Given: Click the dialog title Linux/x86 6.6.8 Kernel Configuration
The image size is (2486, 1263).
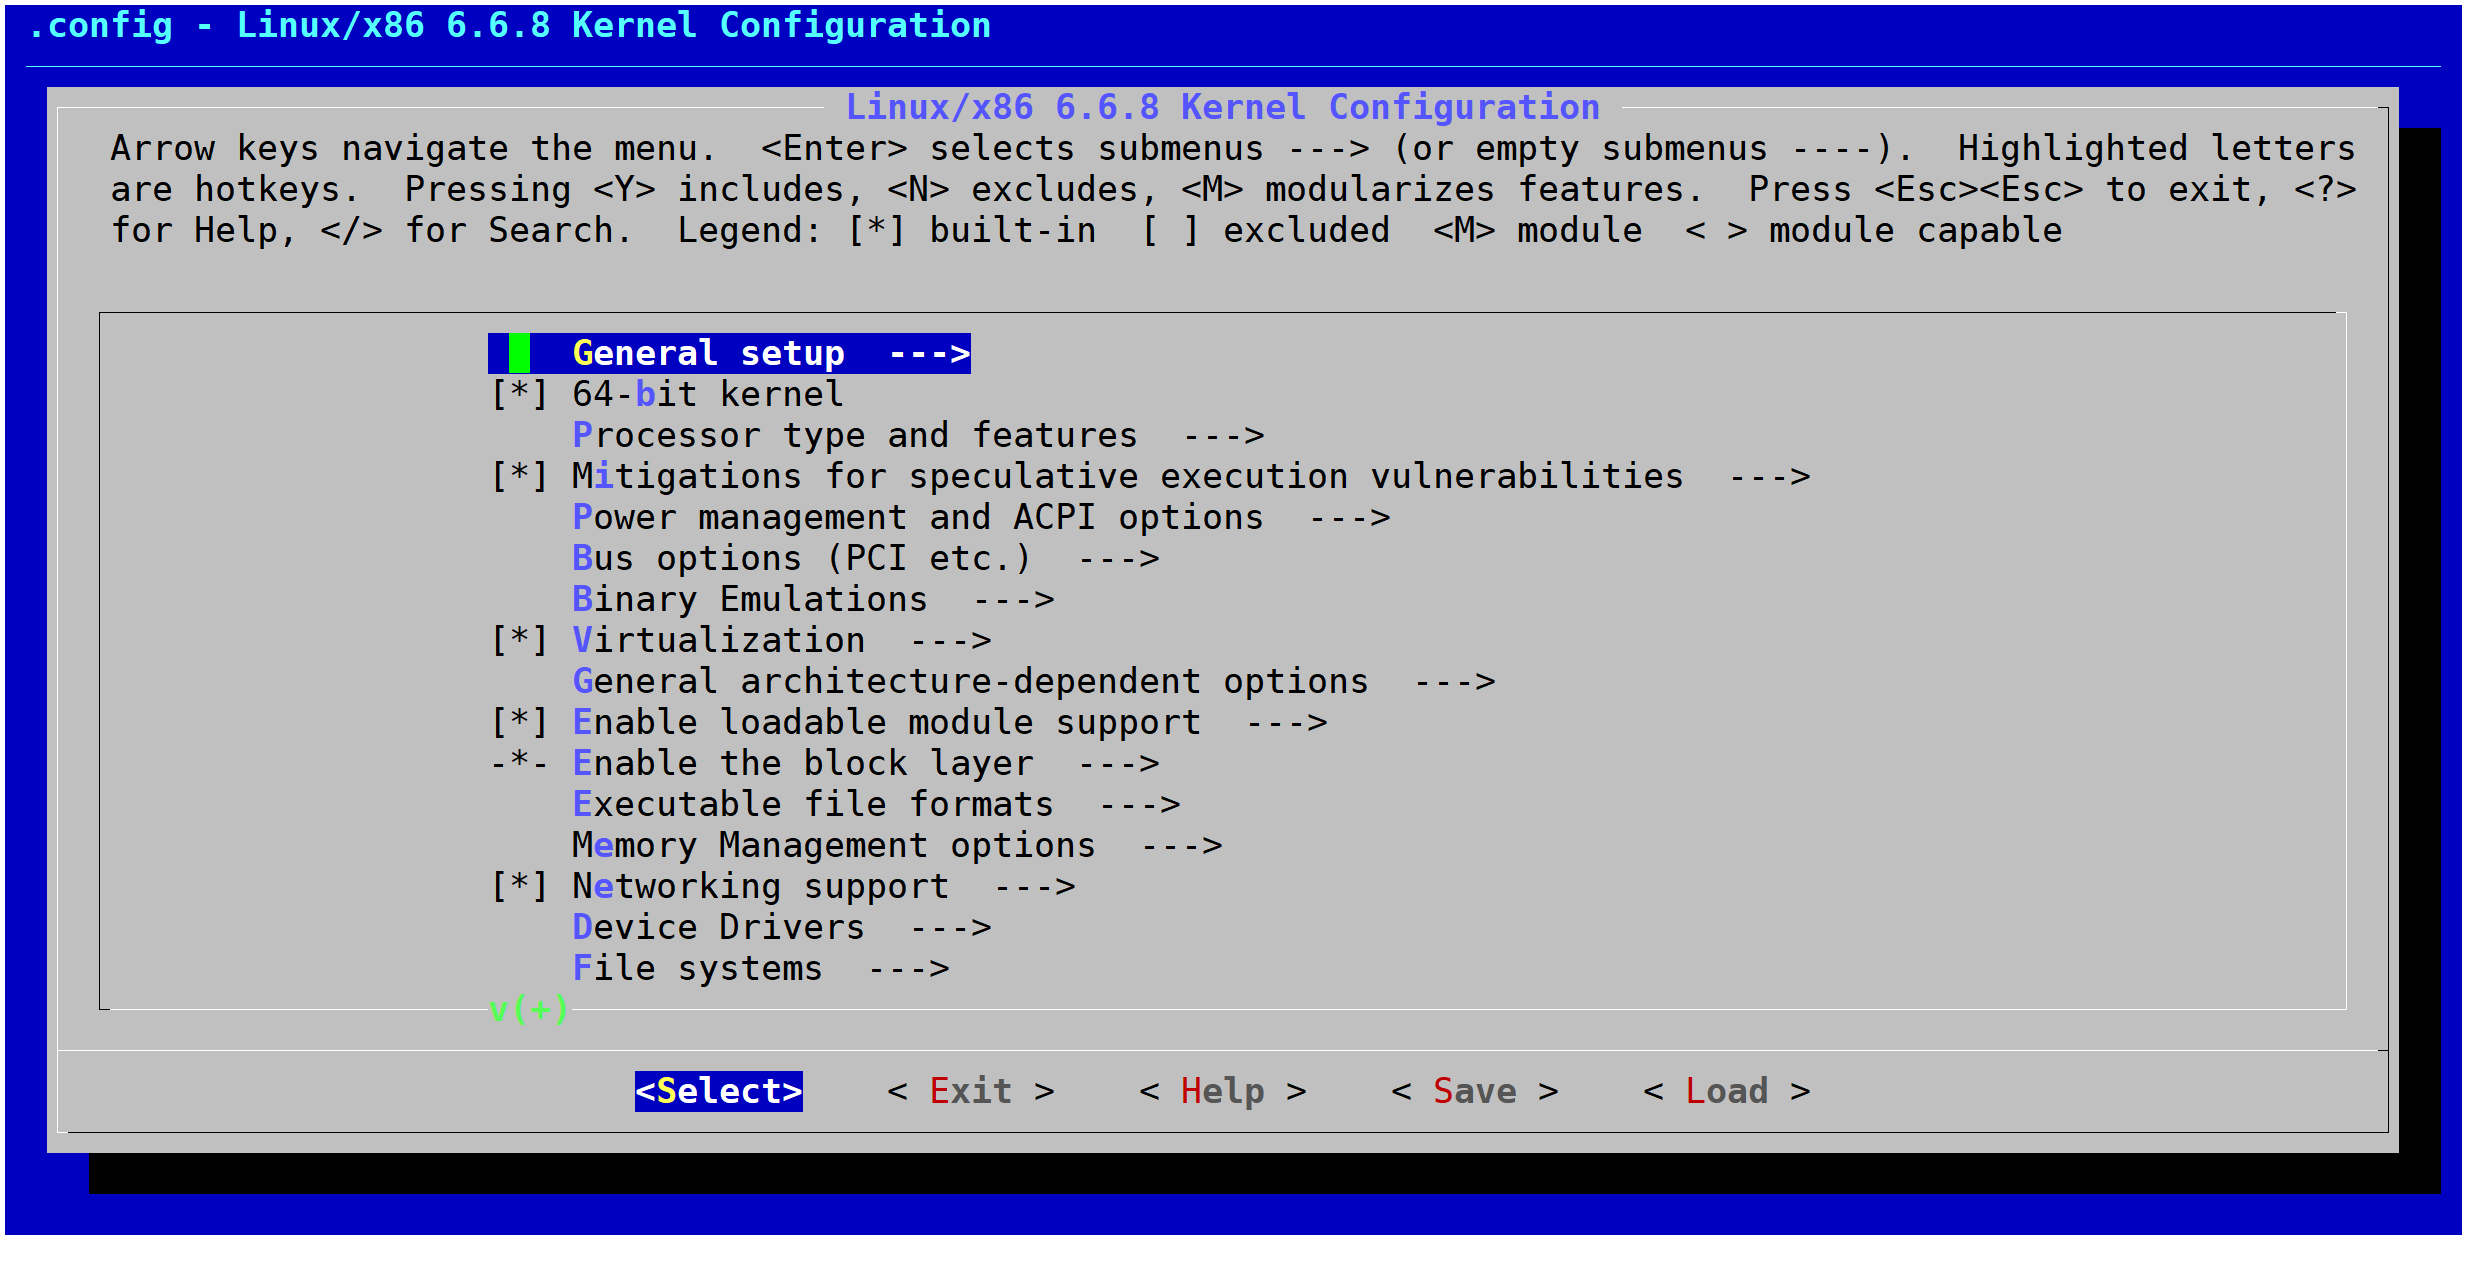Looking at the screenshot, I should [x=1223, y=107].
